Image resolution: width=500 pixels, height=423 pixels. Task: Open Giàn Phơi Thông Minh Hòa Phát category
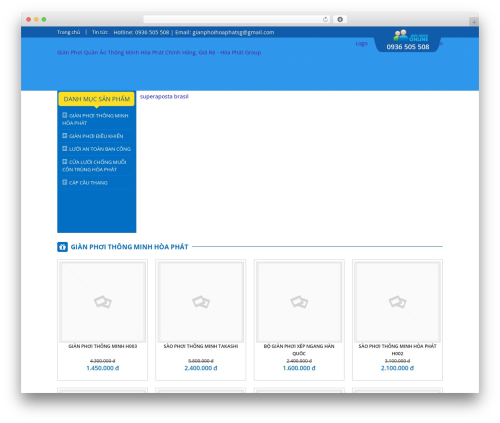tap(95, 119)
